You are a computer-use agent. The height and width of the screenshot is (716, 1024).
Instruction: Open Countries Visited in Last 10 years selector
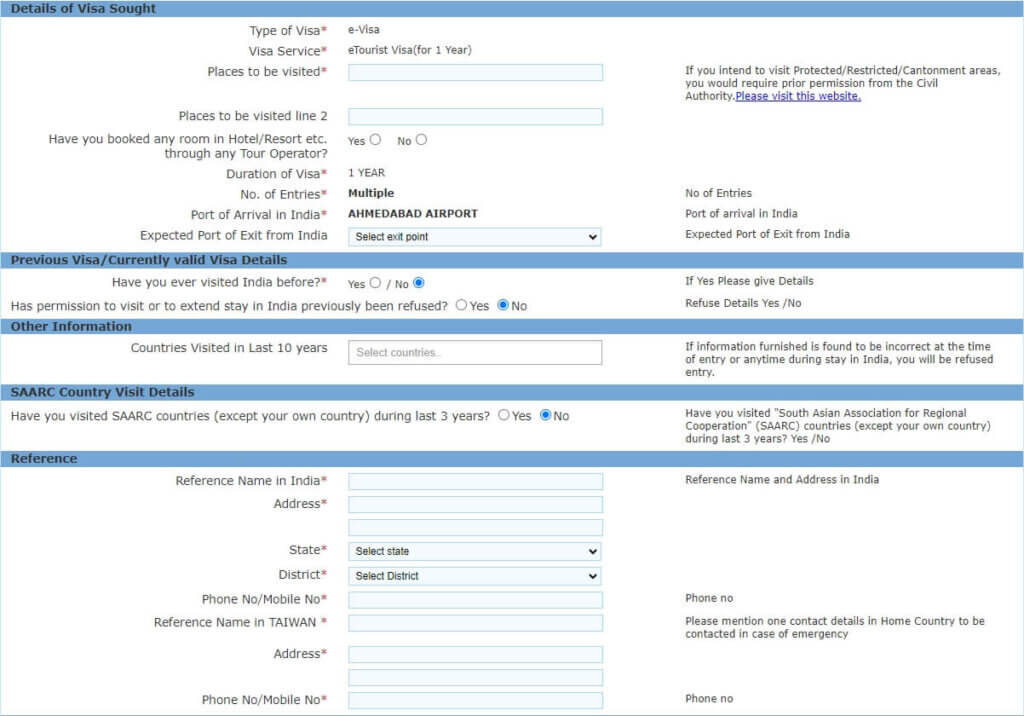(x=475, y=352)
